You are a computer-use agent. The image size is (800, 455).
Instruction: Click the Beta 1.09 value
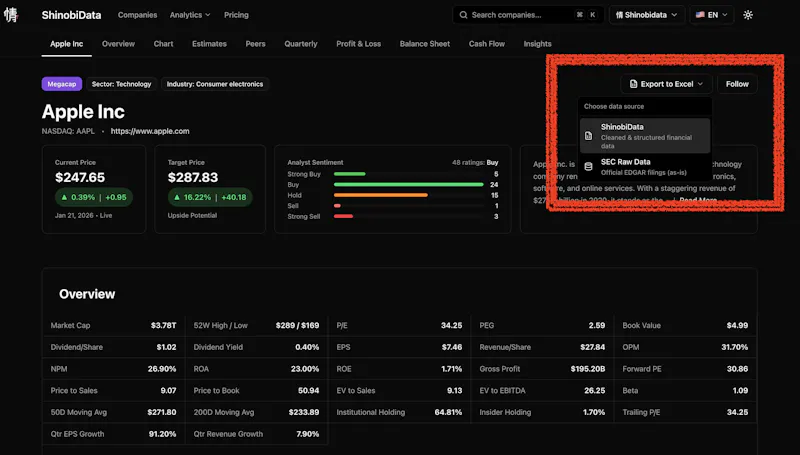pyautogui.click(x=740, y=390)
